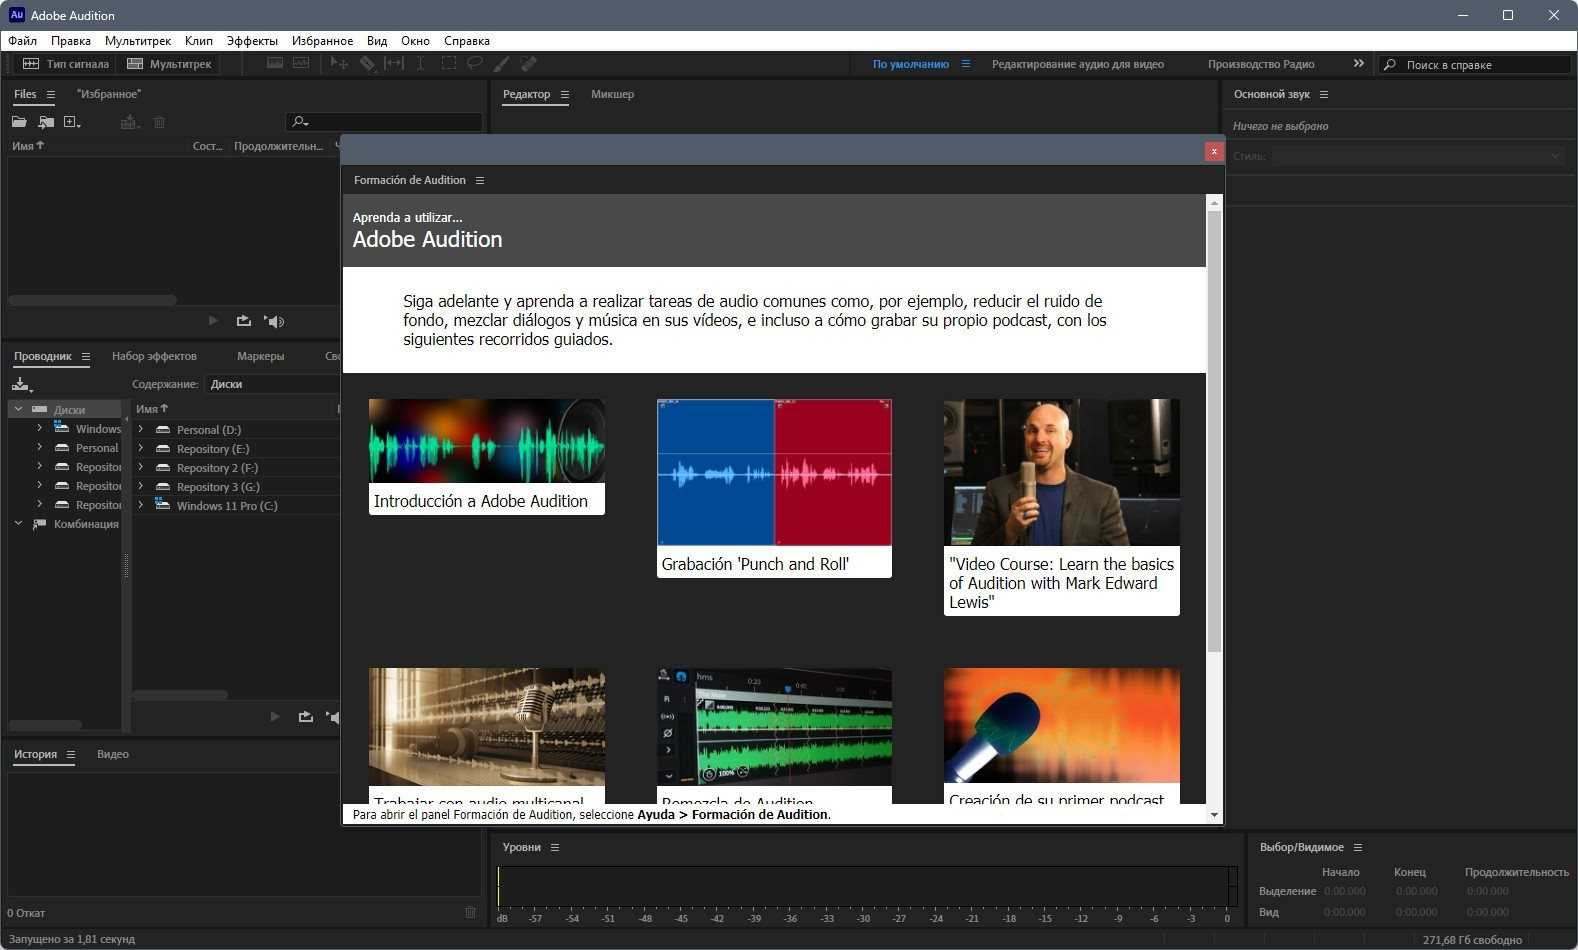Collapse the Комбинация tree node
The image size is (1578, 950).
point(18,523)
